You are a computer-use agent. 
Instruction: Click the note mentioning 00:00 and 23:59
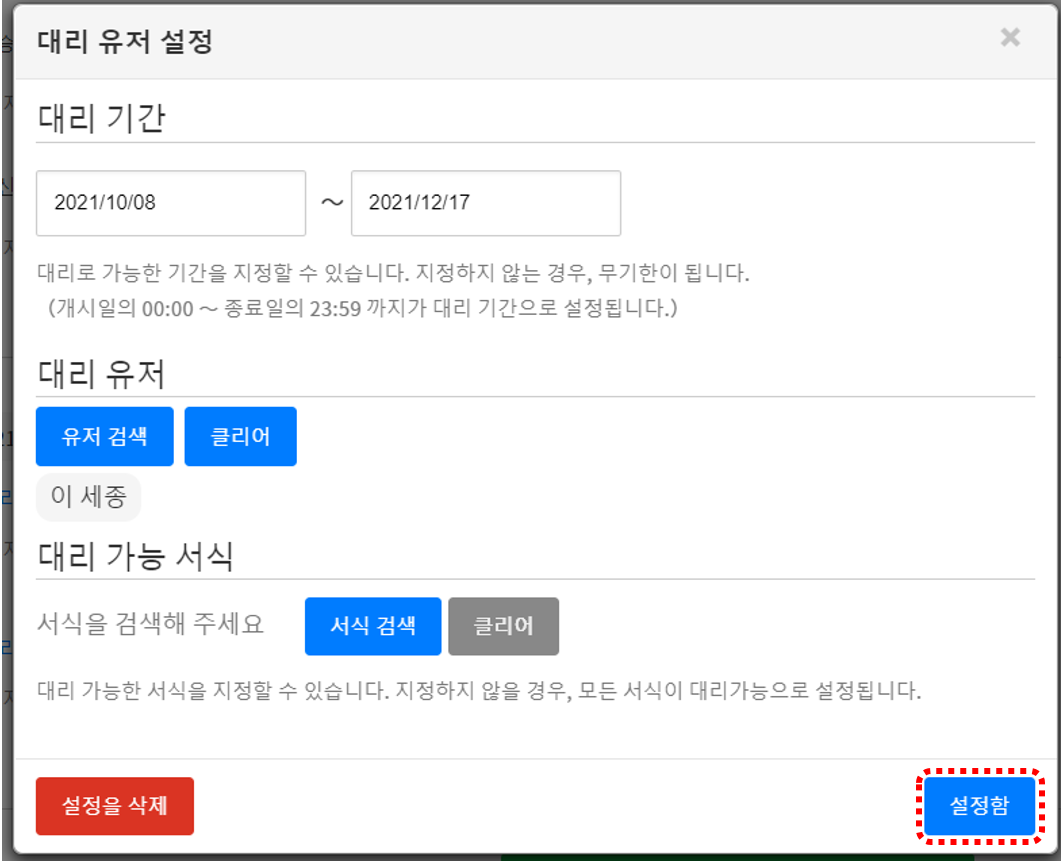pos(362,308)
